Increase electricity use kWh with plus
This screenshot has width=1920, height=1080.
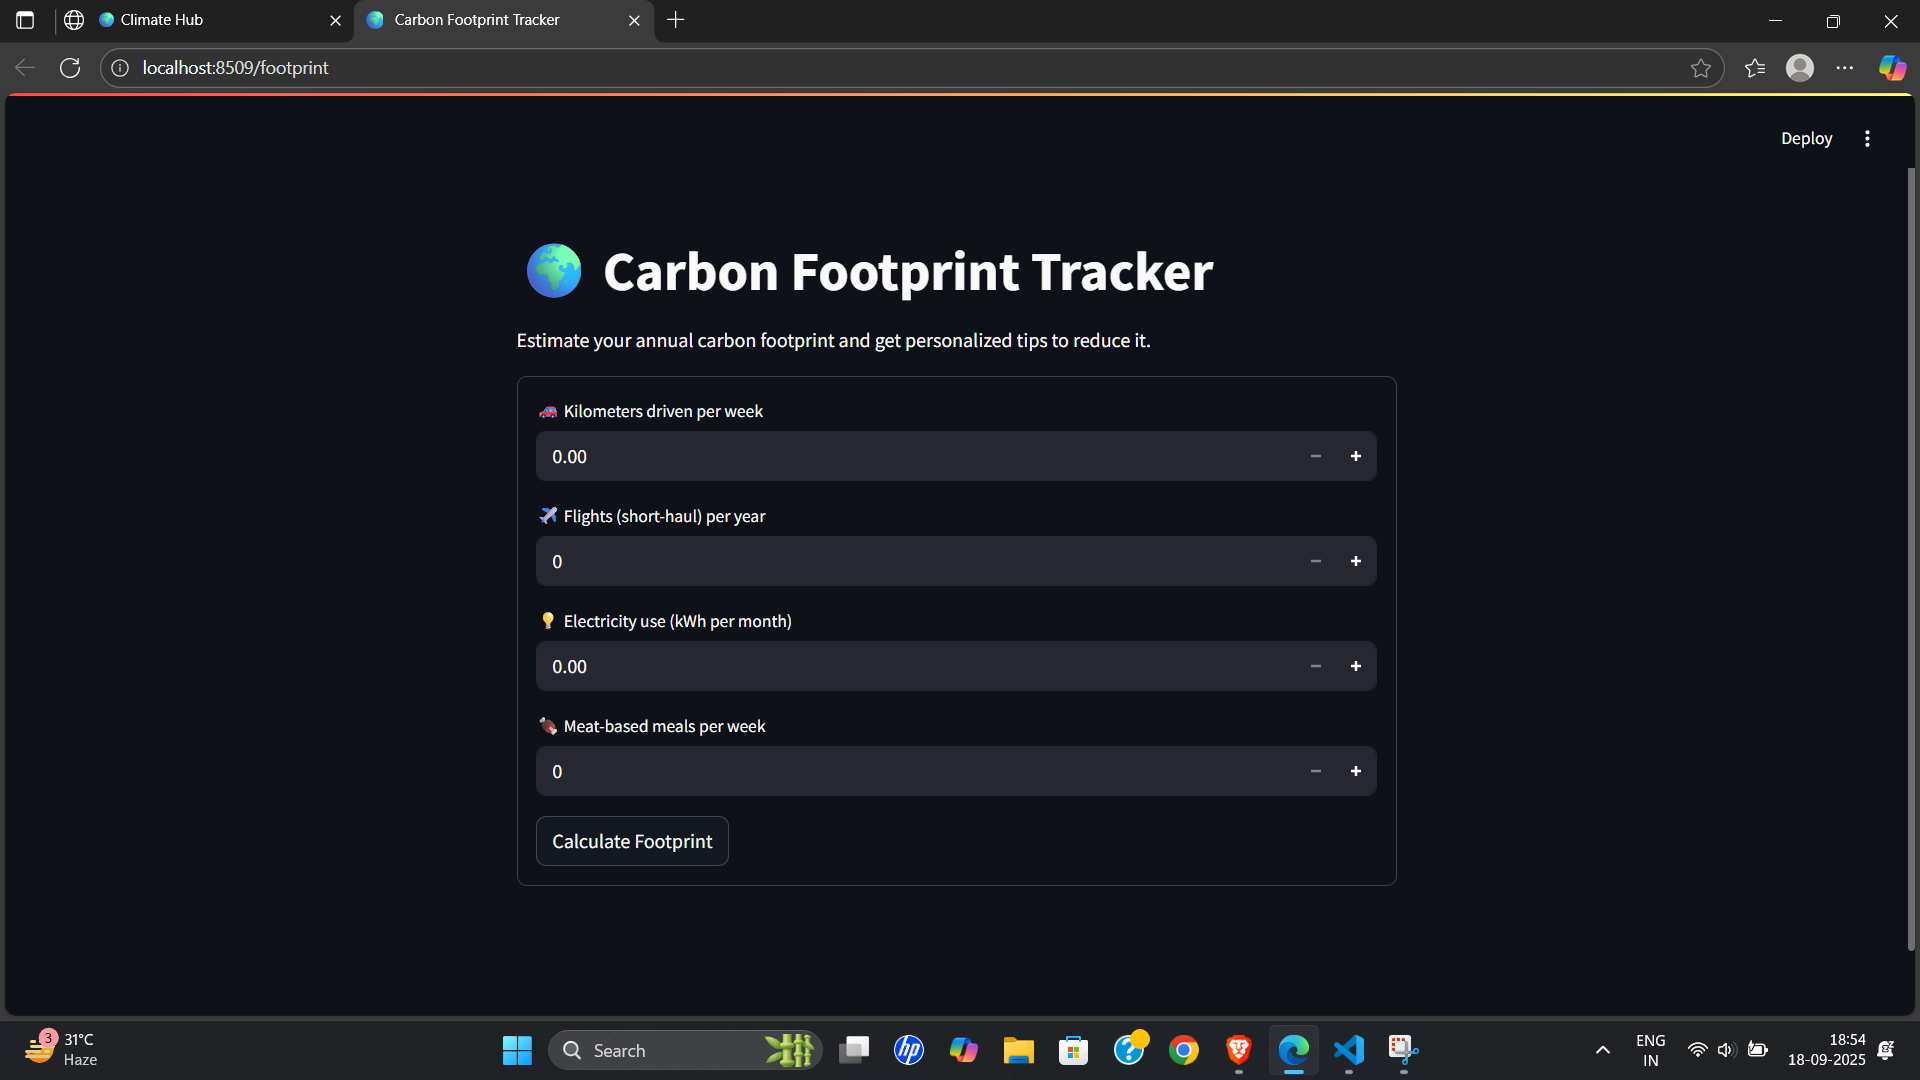pyautogui.click(x=1355, y=666)
